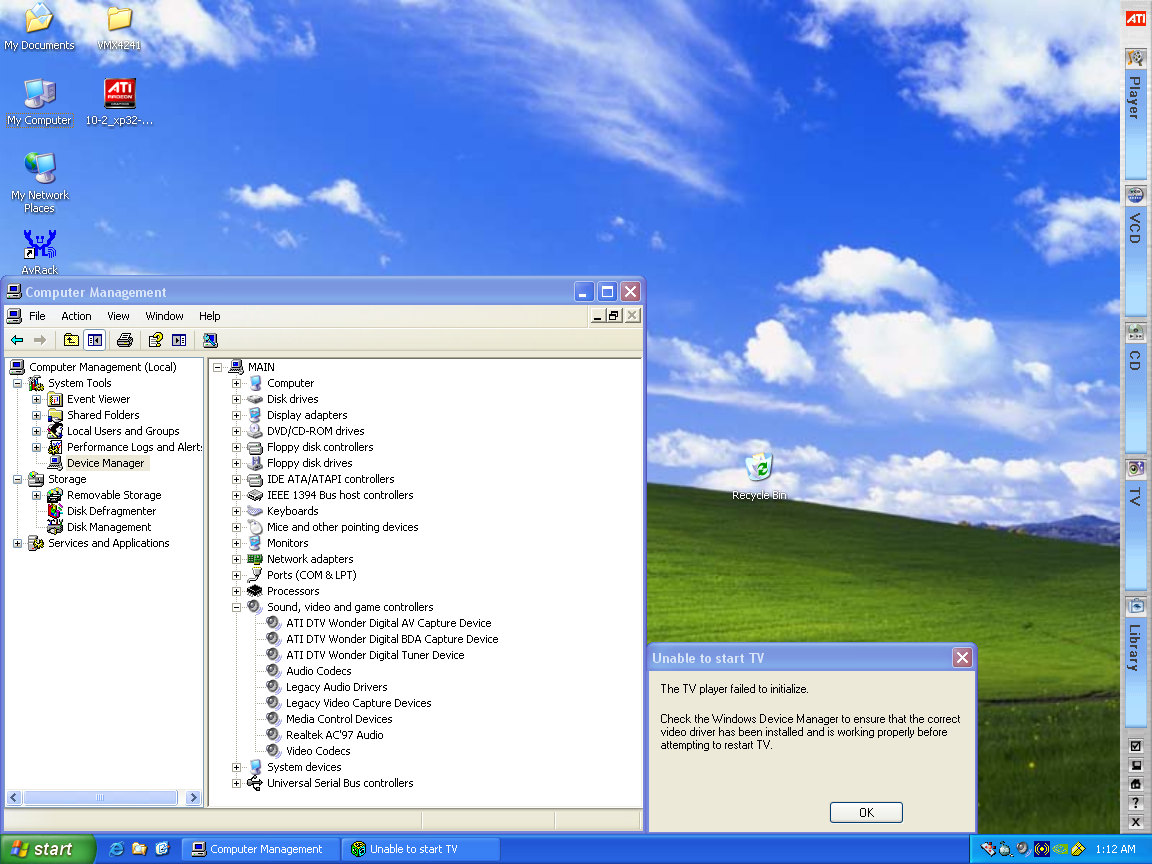Toggle Show/Hide Console Tree button
Image resolution: width=1152 pixels, height=864 pixels.
point(94,340)
